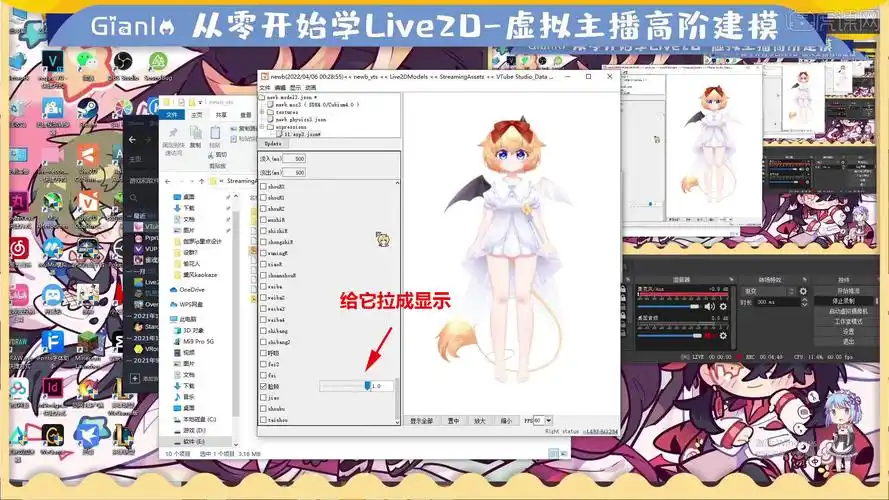Click the up-folder arrow in File Explorer
Image resolution: width=889 pixels, height=500 pixels.
point(201,181)
